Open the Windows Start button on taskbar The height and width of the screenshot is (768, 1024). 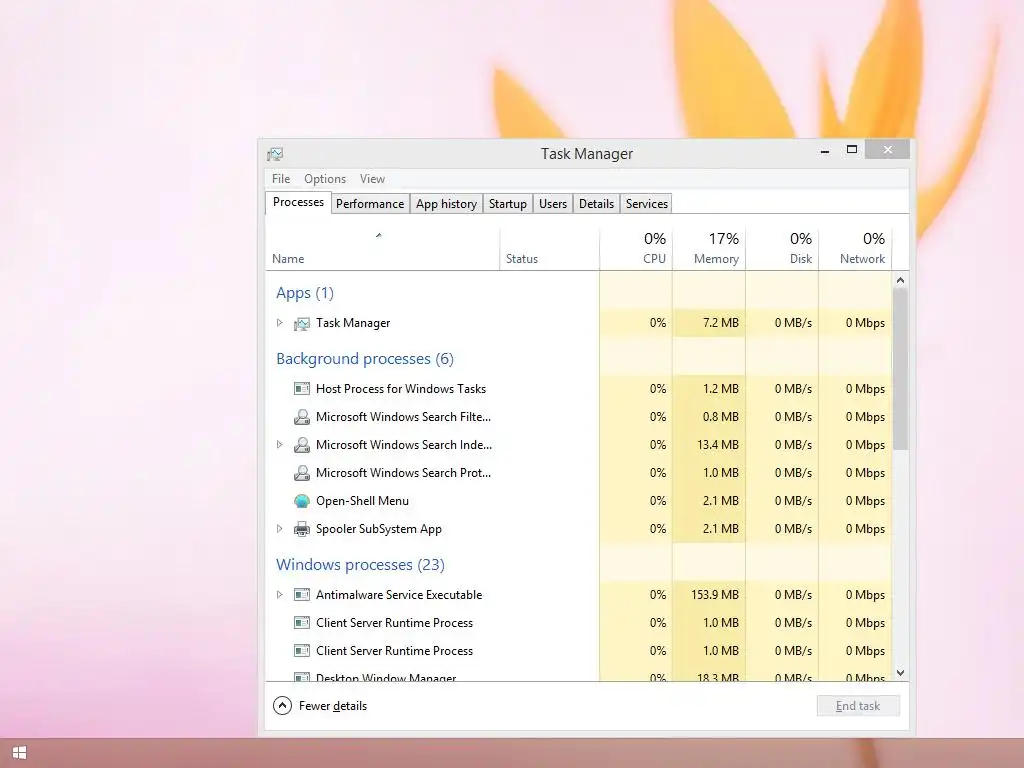click(x=20, y=753)
